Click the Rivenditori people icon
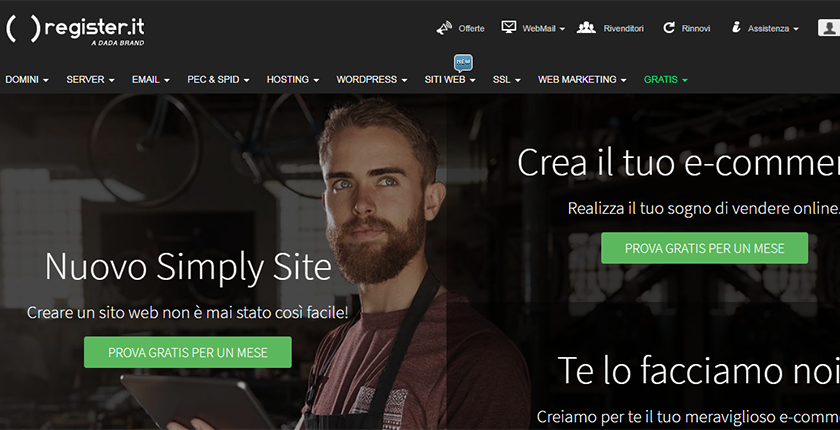Image resolution: width=840 pixels, height=430 pixels. [x=586, y=28]
